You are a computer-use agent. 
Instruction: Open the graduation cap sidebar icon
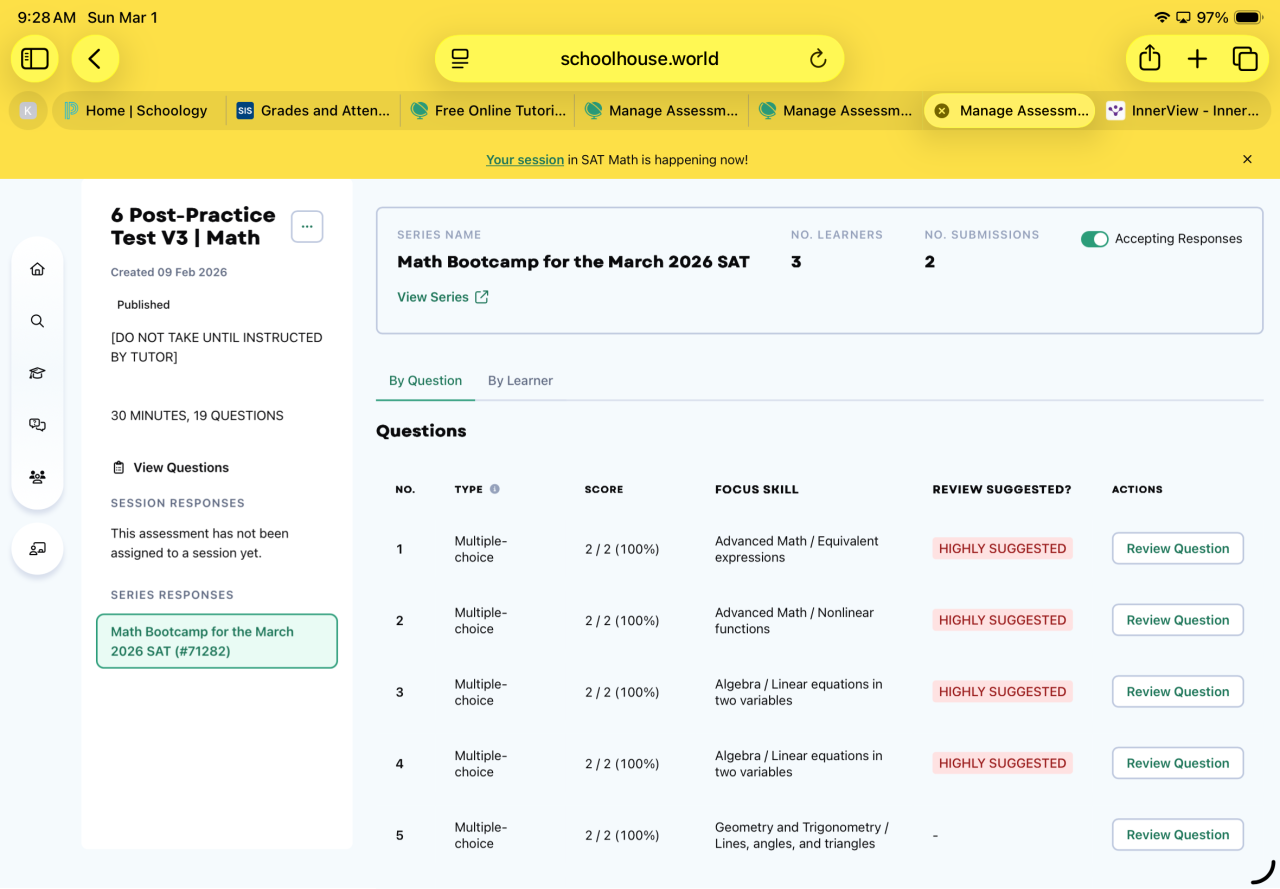(x=37, y=373)
